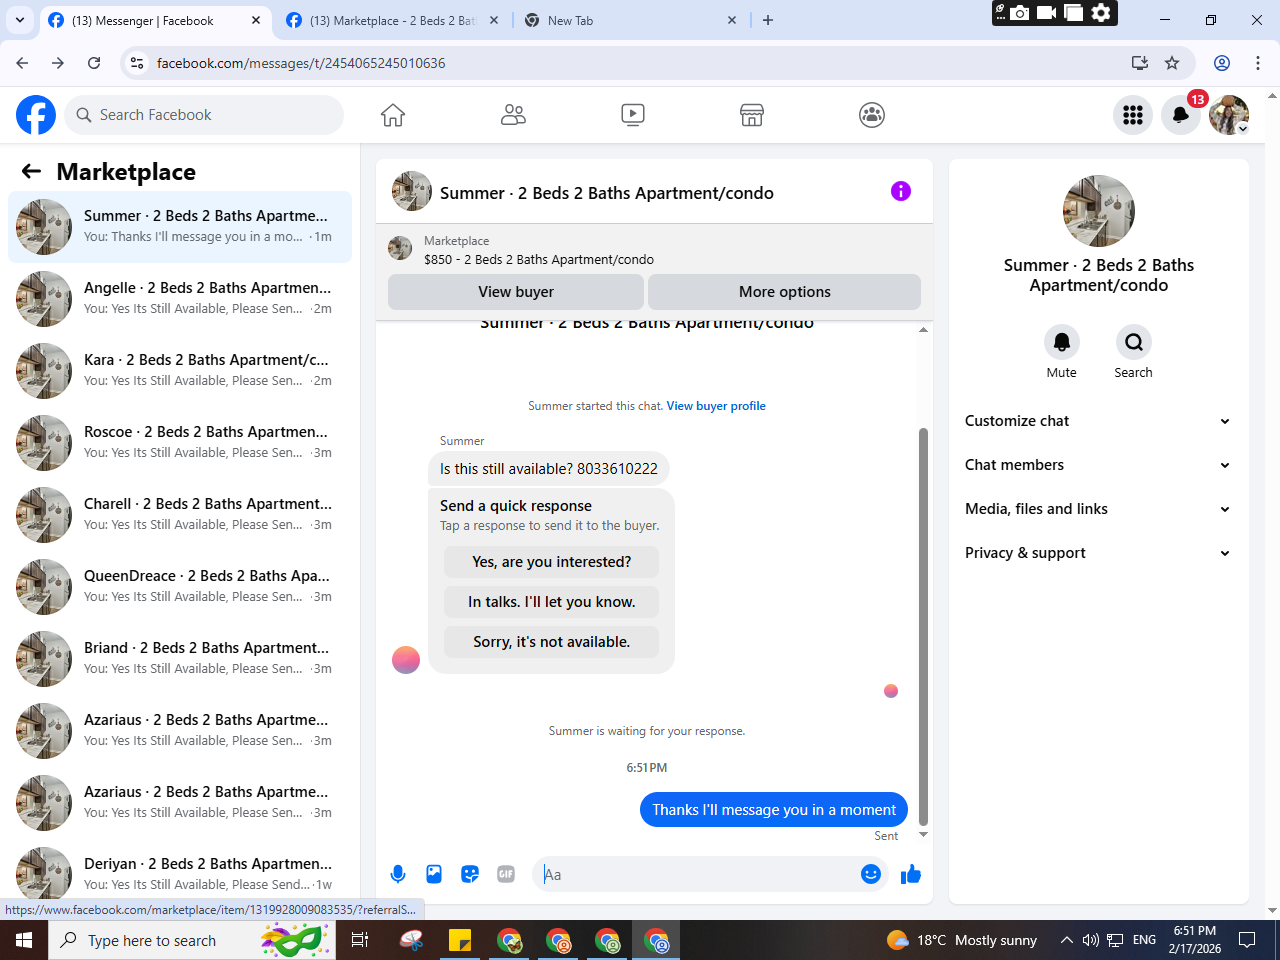The height and width of the screenshot is (960, 1280).
Task: Bookmark this page with the star
Action: point(1172,63)
